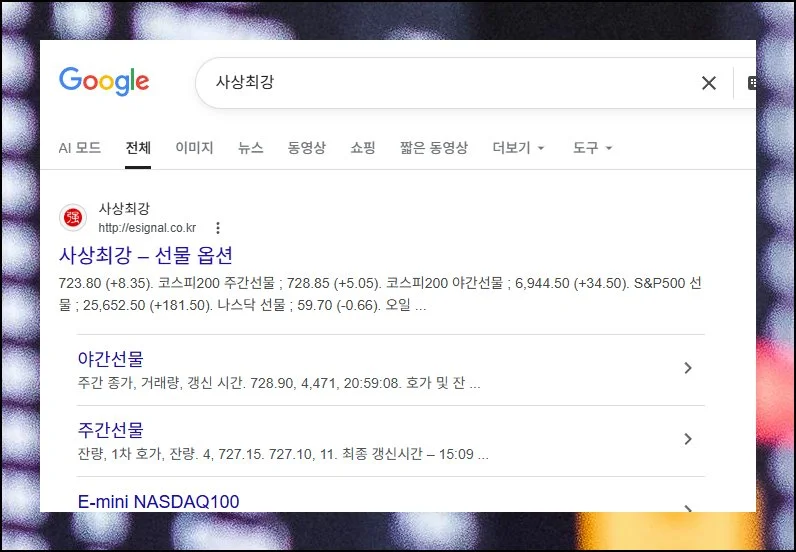Open the 동영상 results tab
This screenshot has width=796, height=552.
306,148
